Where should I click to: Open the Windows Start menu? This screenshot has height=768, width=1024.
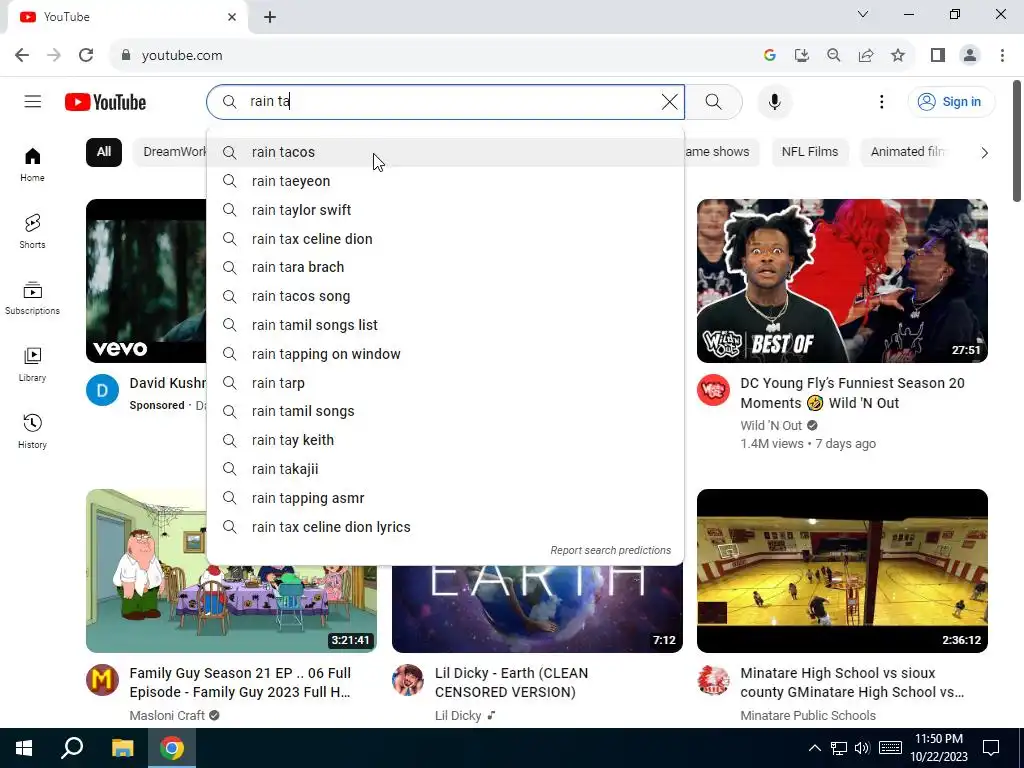pyautogui.click(x=24, y=748)
